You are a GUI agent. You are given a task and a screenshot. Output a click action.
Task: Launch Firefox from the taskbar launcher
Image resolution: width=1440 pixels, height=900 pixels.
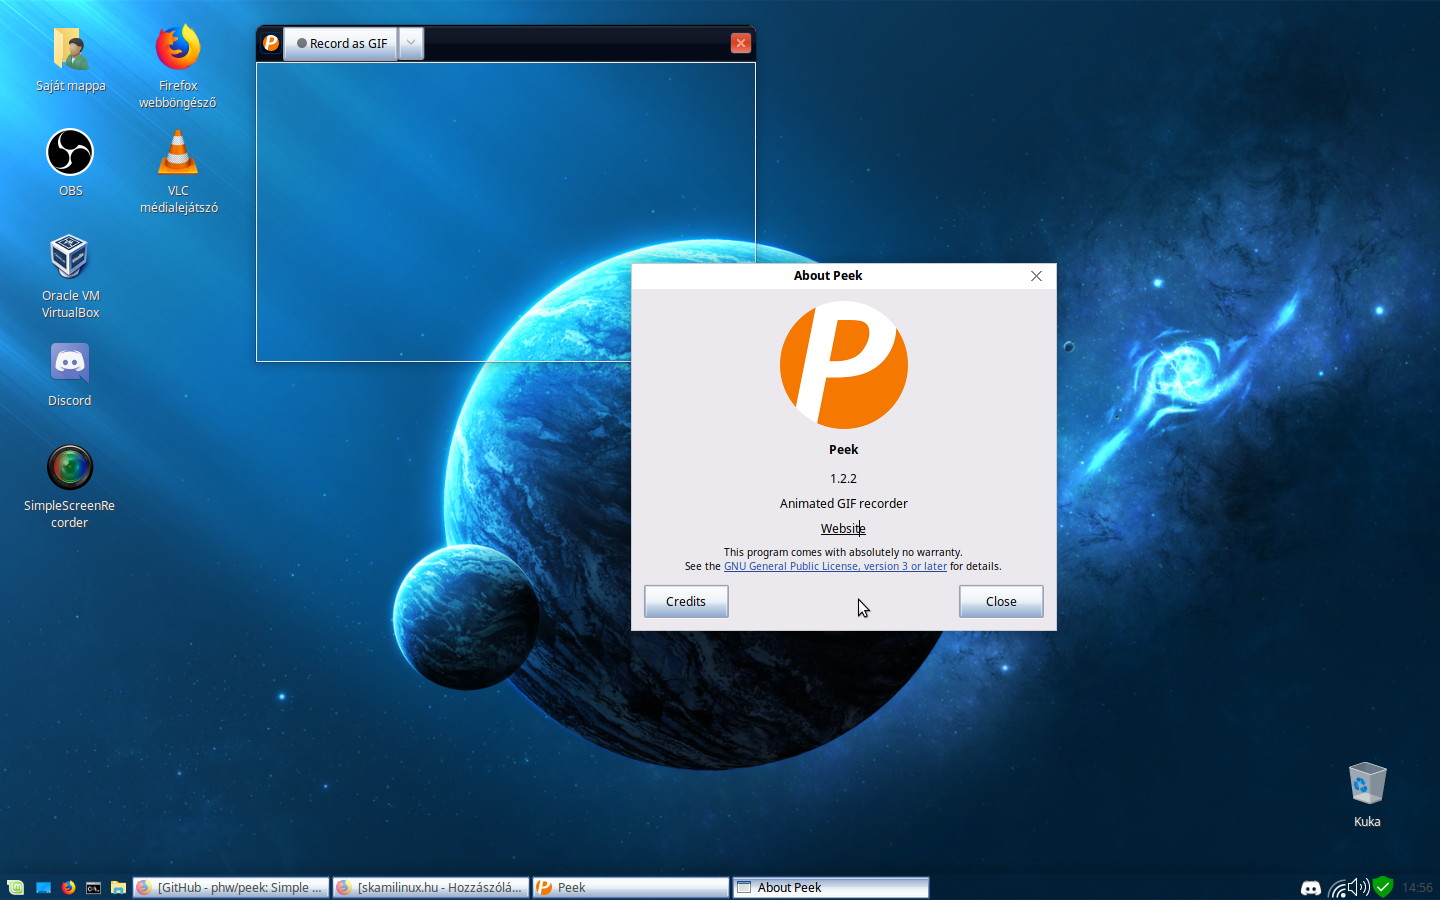point(68,887)
